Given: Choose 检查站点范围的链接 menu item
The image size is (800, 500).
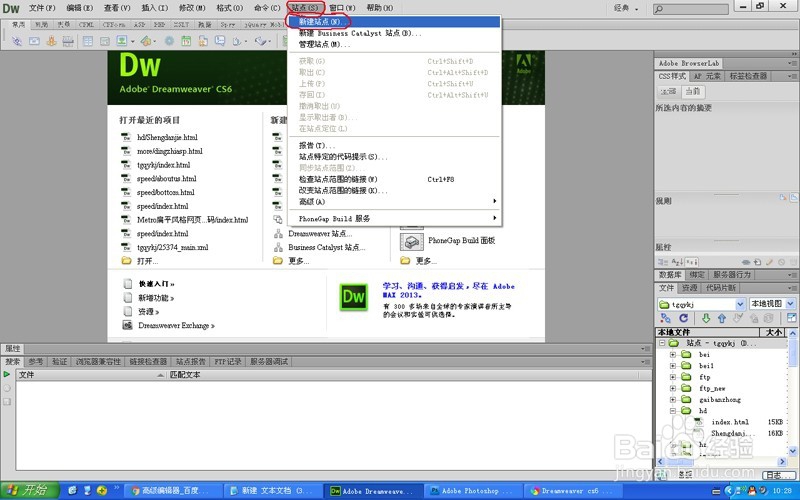Looking at the screenshot, I should pyautogui.click(x=395, y=179).
